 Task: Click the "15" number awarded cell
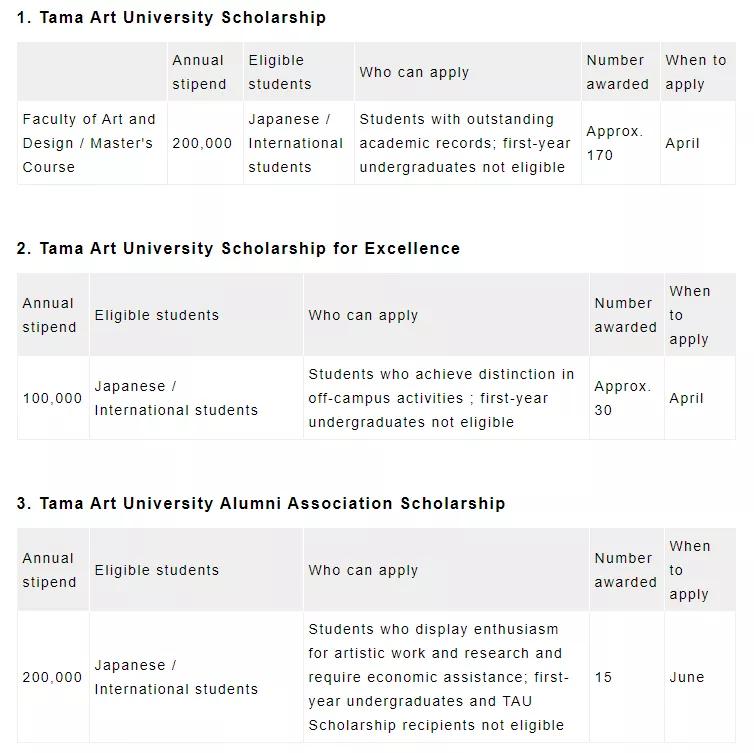click(x=603, y=677)
